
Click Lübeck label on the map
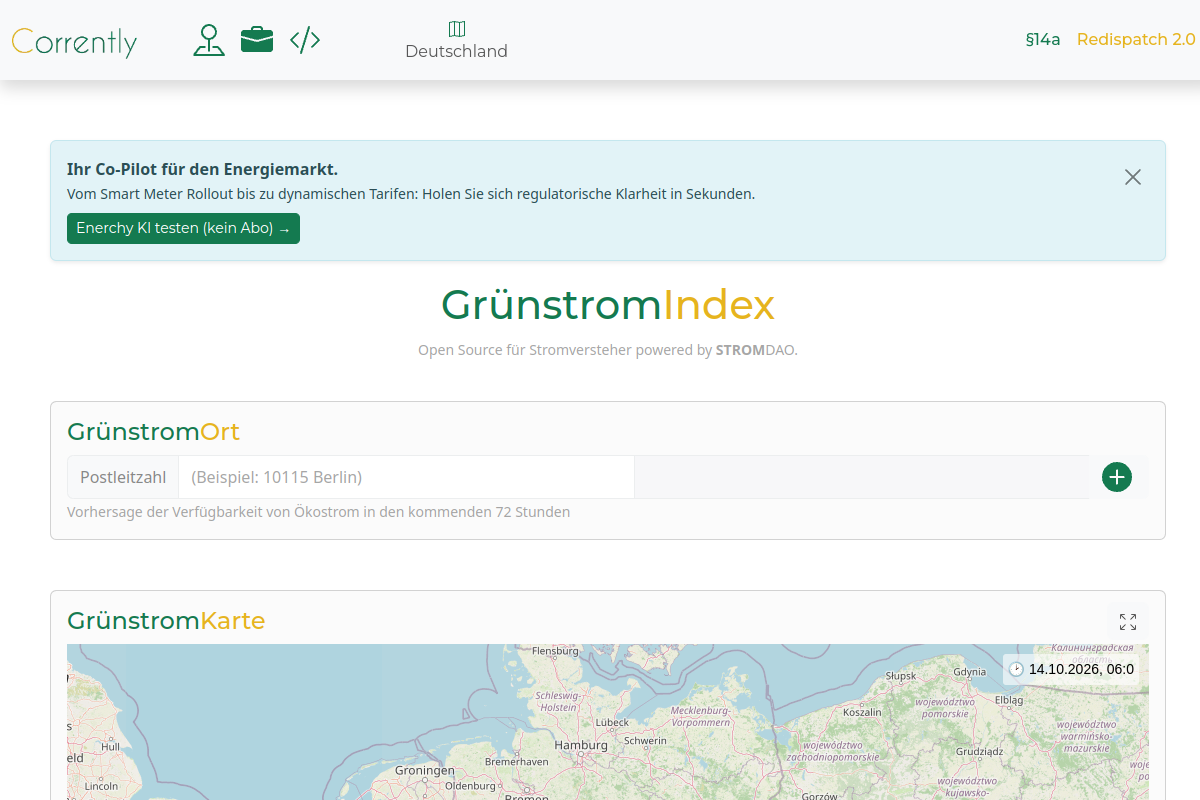coord(612,722)
